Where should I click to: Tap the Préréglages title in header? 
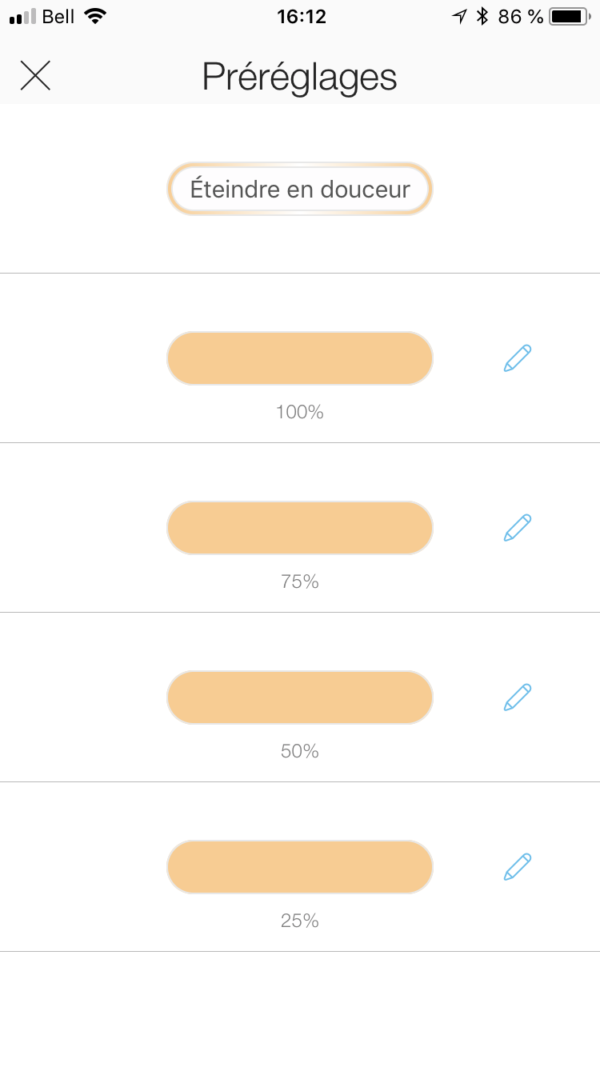point(299,77)
